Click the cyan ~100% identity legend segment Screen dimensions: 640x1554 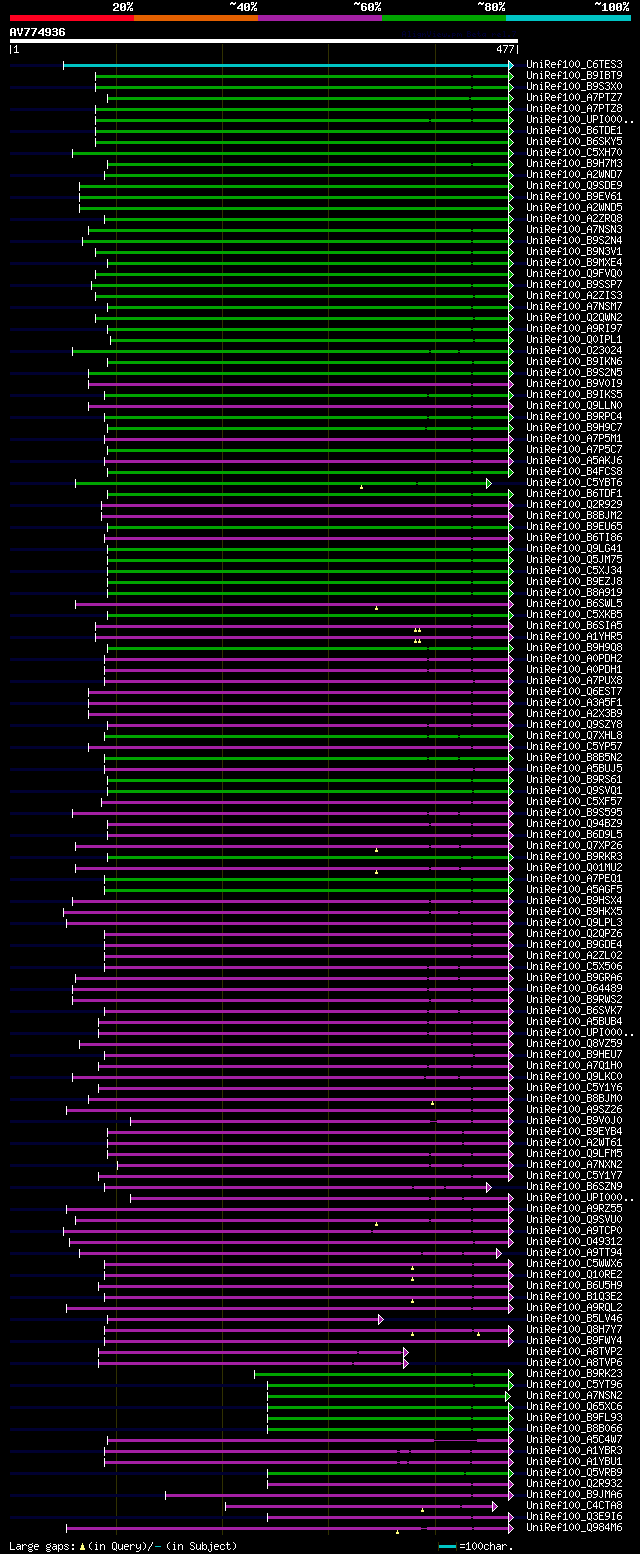coord(568,18)
